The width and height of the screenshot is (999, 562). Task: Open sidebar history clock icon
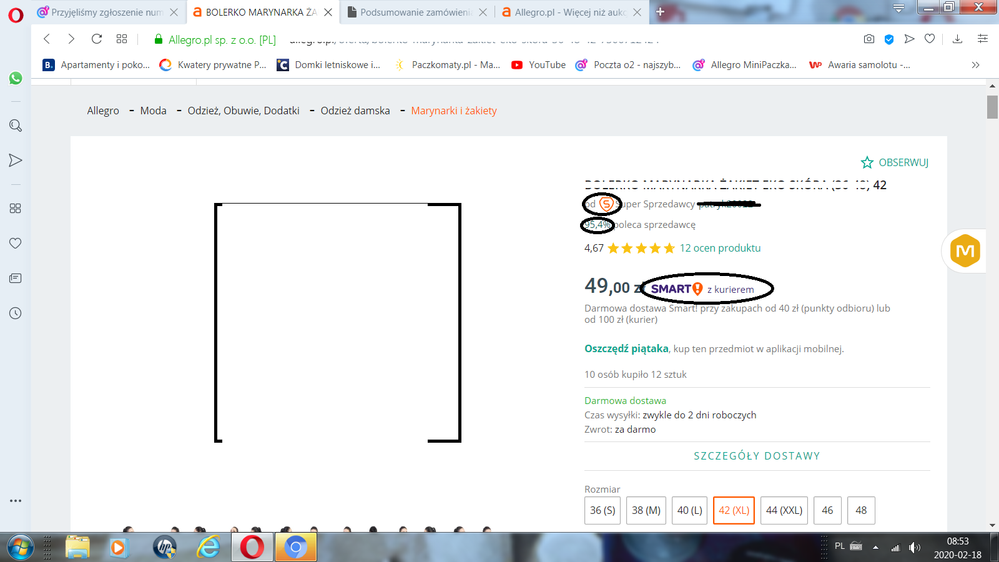point(15,313)
